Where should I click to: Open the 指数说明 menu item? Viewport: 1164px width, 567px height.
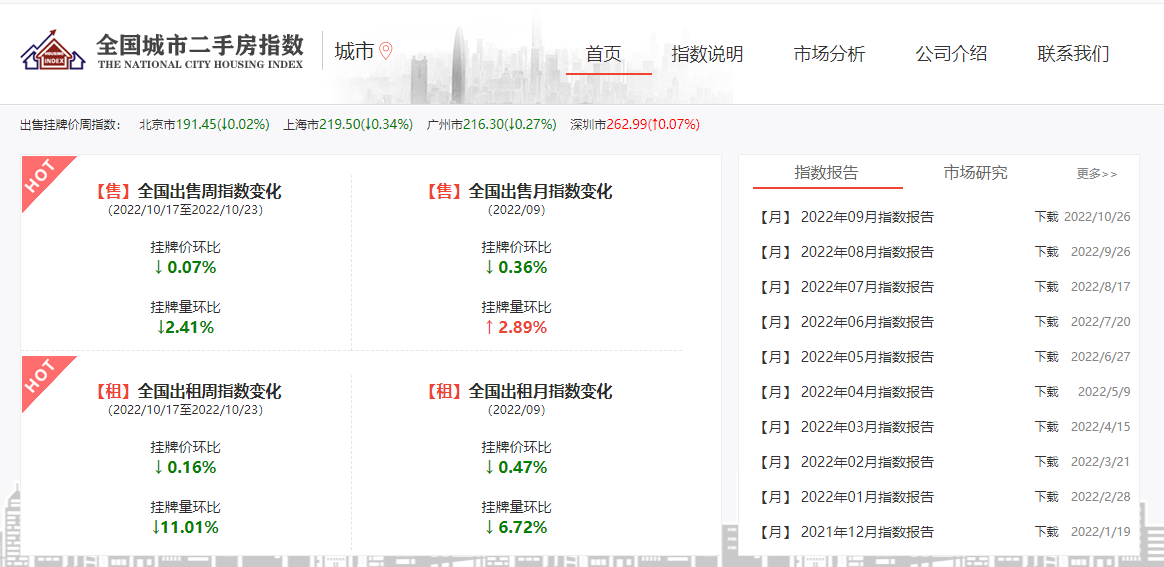coord(707,54)
